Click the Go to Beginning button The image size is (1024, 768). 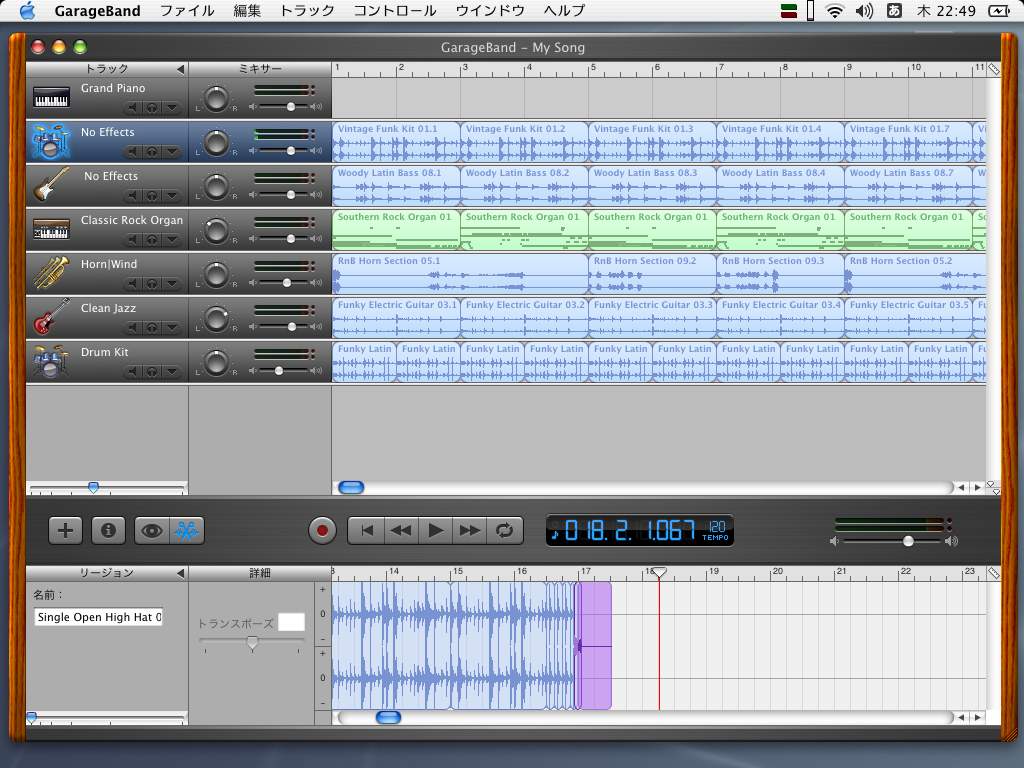pyautogui.click(x=366, y=531)
